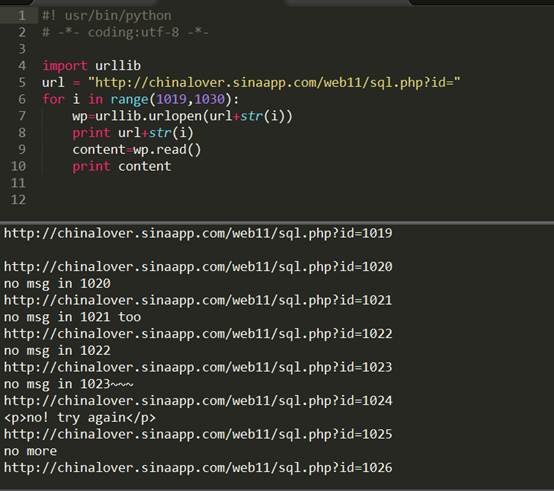Viewport: 554px width, 491px height.
Task: Click the output URL ending in id=1023
Action: pos(198,368)
